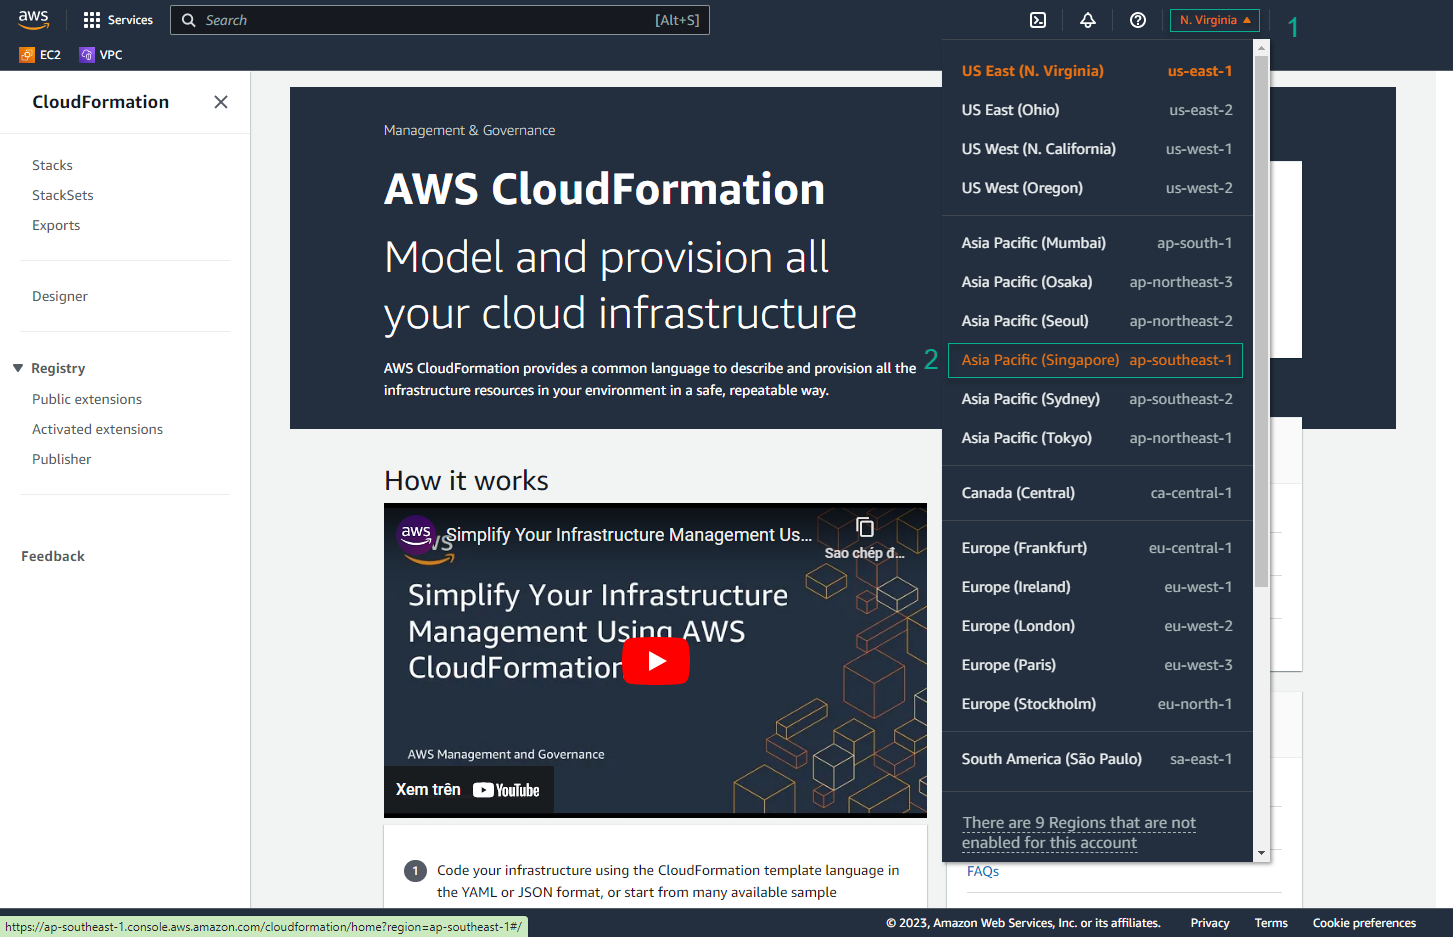
Task: Click the region list scrollbar thumb
Action: [x=1261, y=320]
